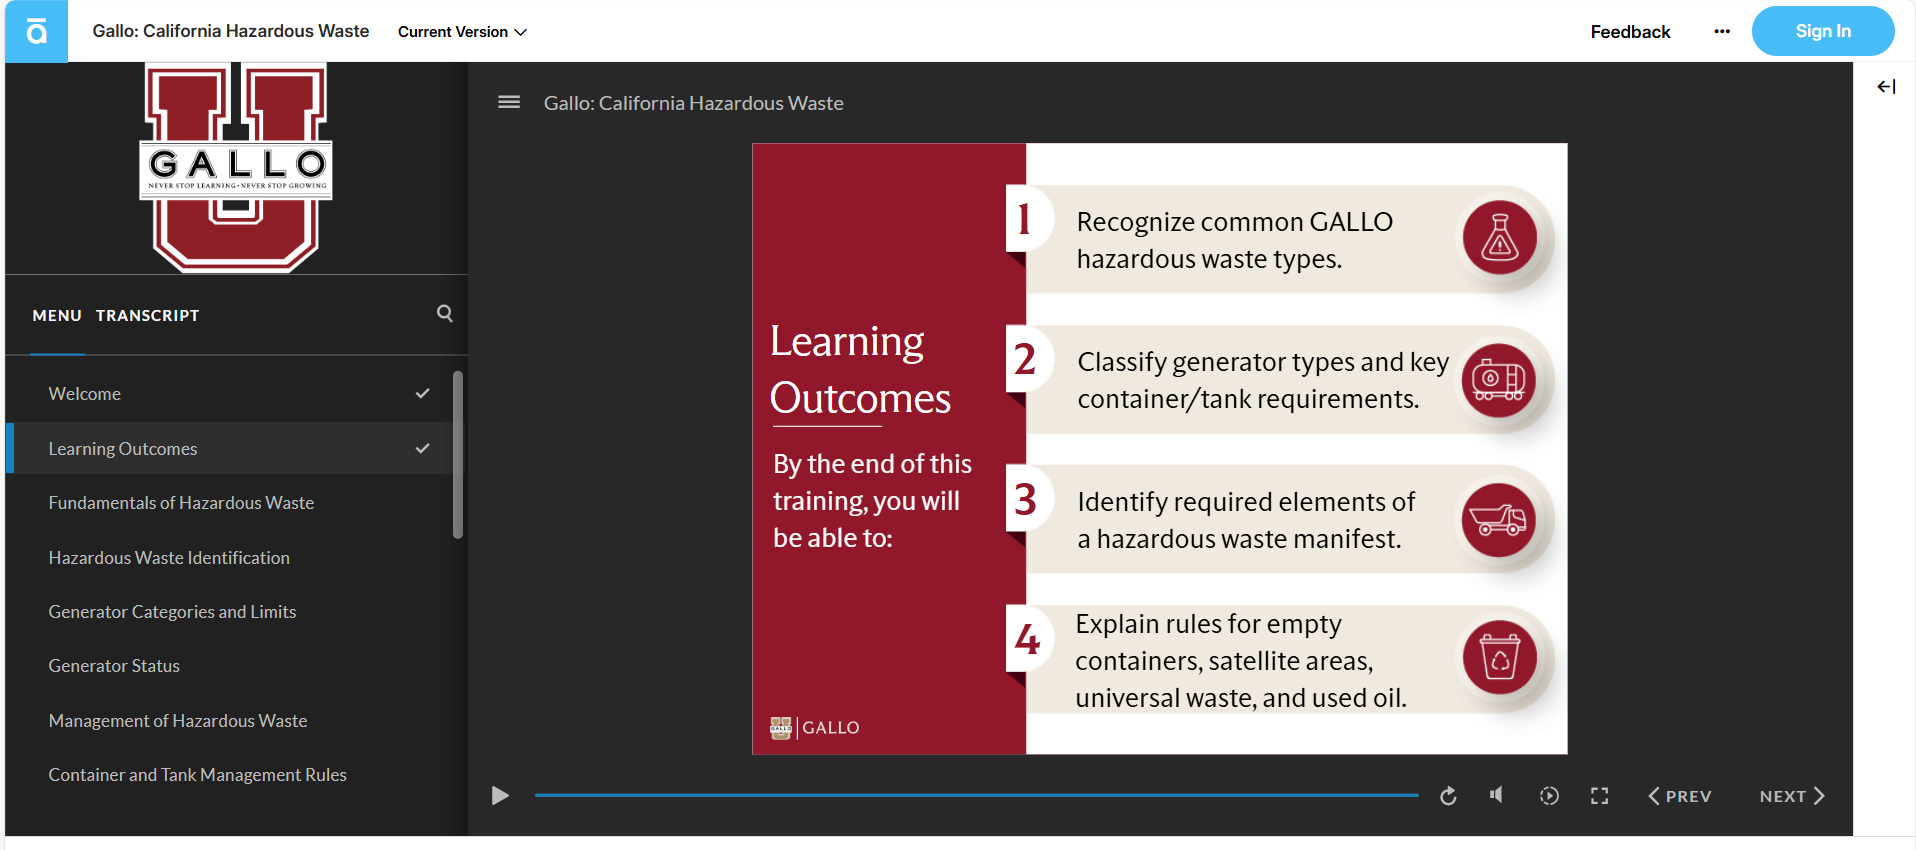Click the Learning Outcomes slide heading
Image resolution: width=1916 pixels, height=850 pixels.
coord(860,370)
